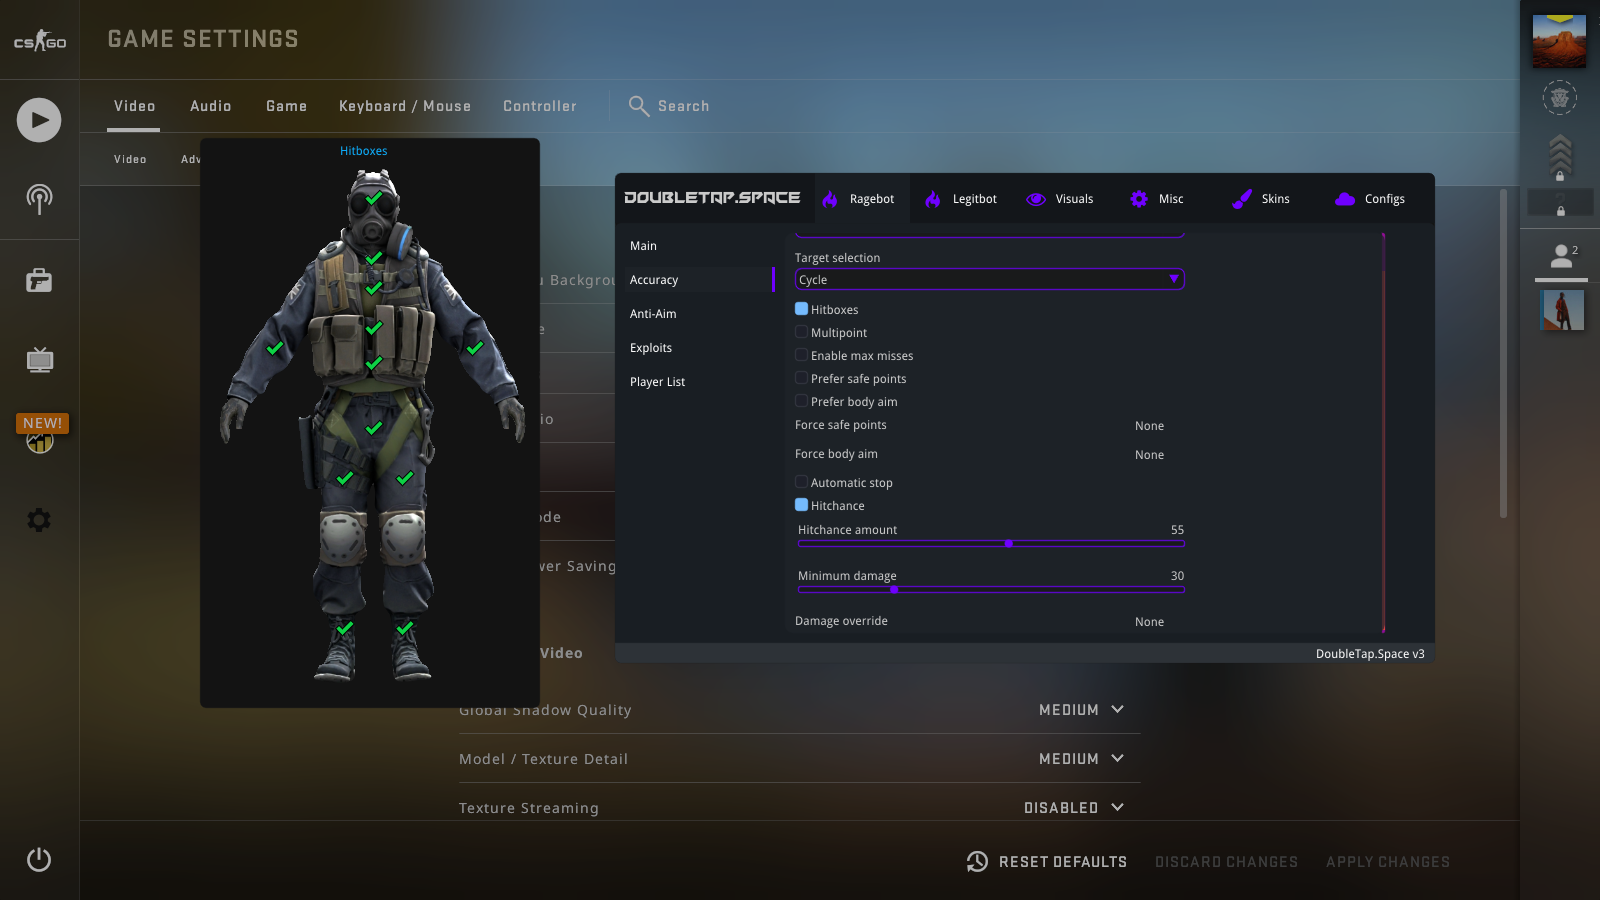This screenshot has width=1600, height=900.
Task: Toggle the pelvis hitbox checkmark
Action: click(374, 428)
